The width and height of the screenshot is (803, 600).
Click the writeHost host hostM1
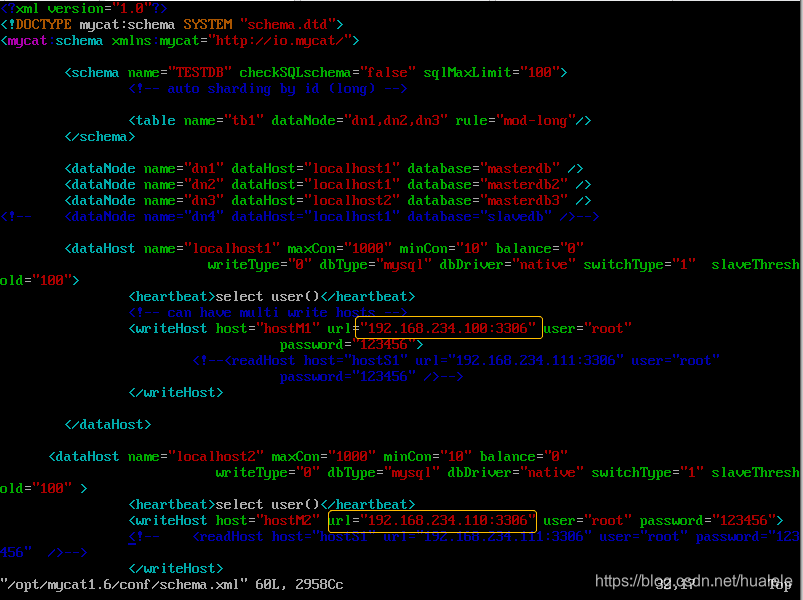290,327
